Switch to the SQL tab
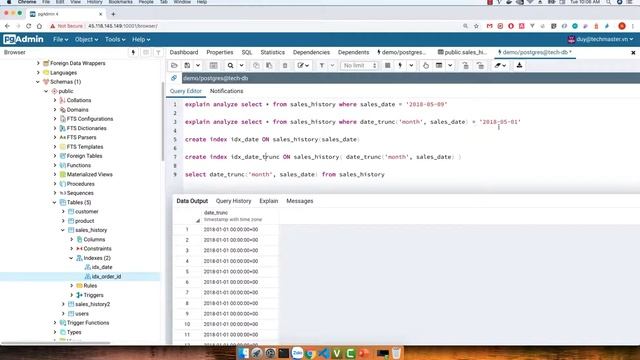Viewport: 640px width, 360px height. [247, 52]
